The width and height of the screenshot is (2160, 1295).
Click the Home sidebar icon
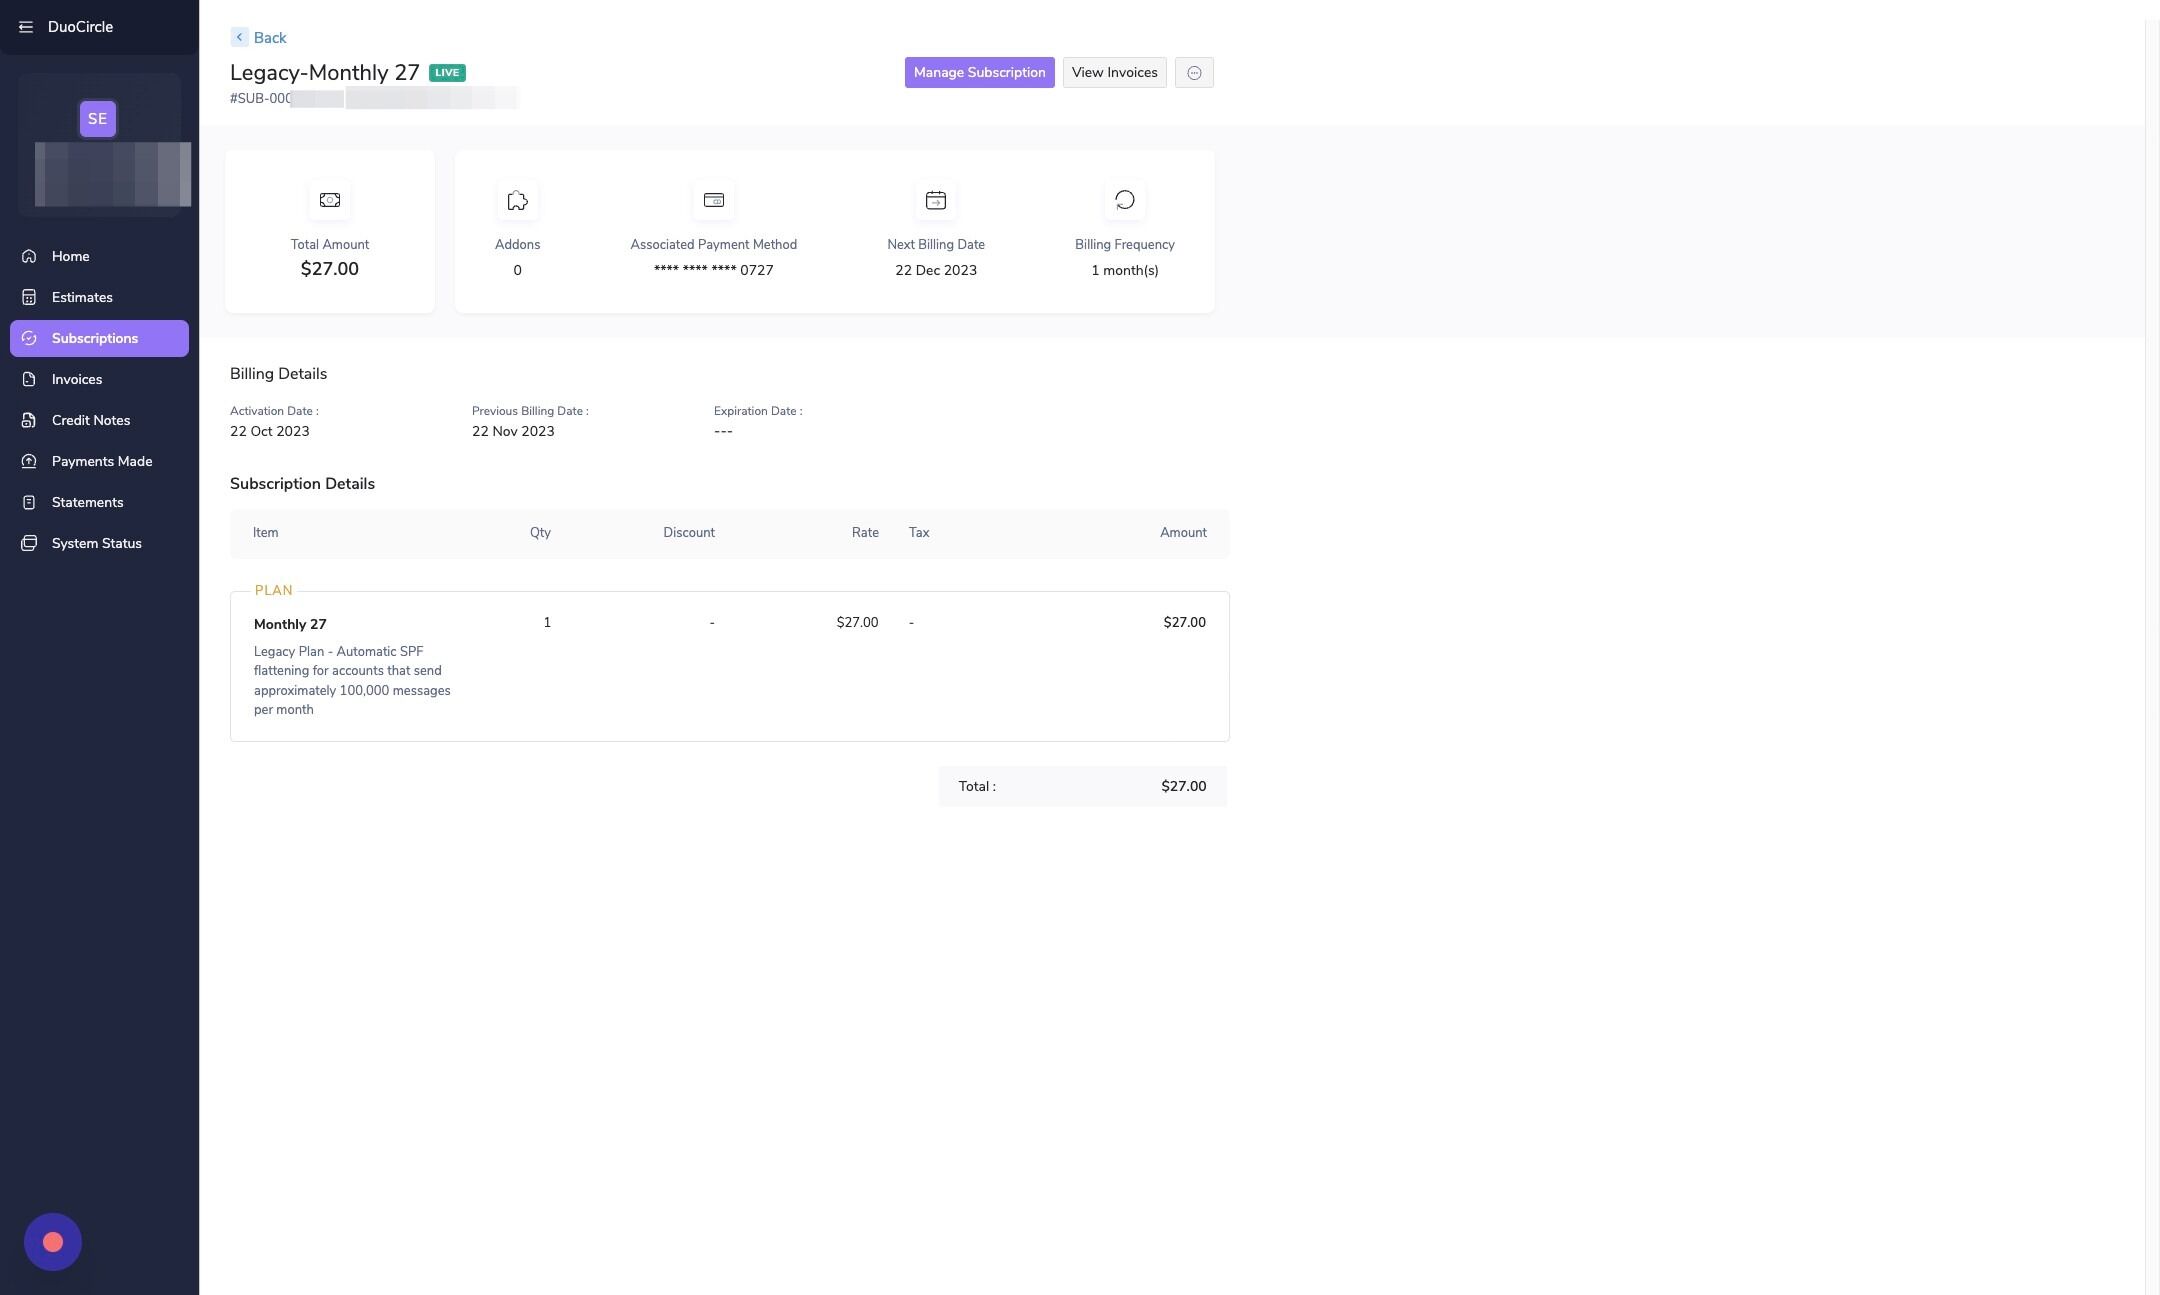click(x=29, y=256)
